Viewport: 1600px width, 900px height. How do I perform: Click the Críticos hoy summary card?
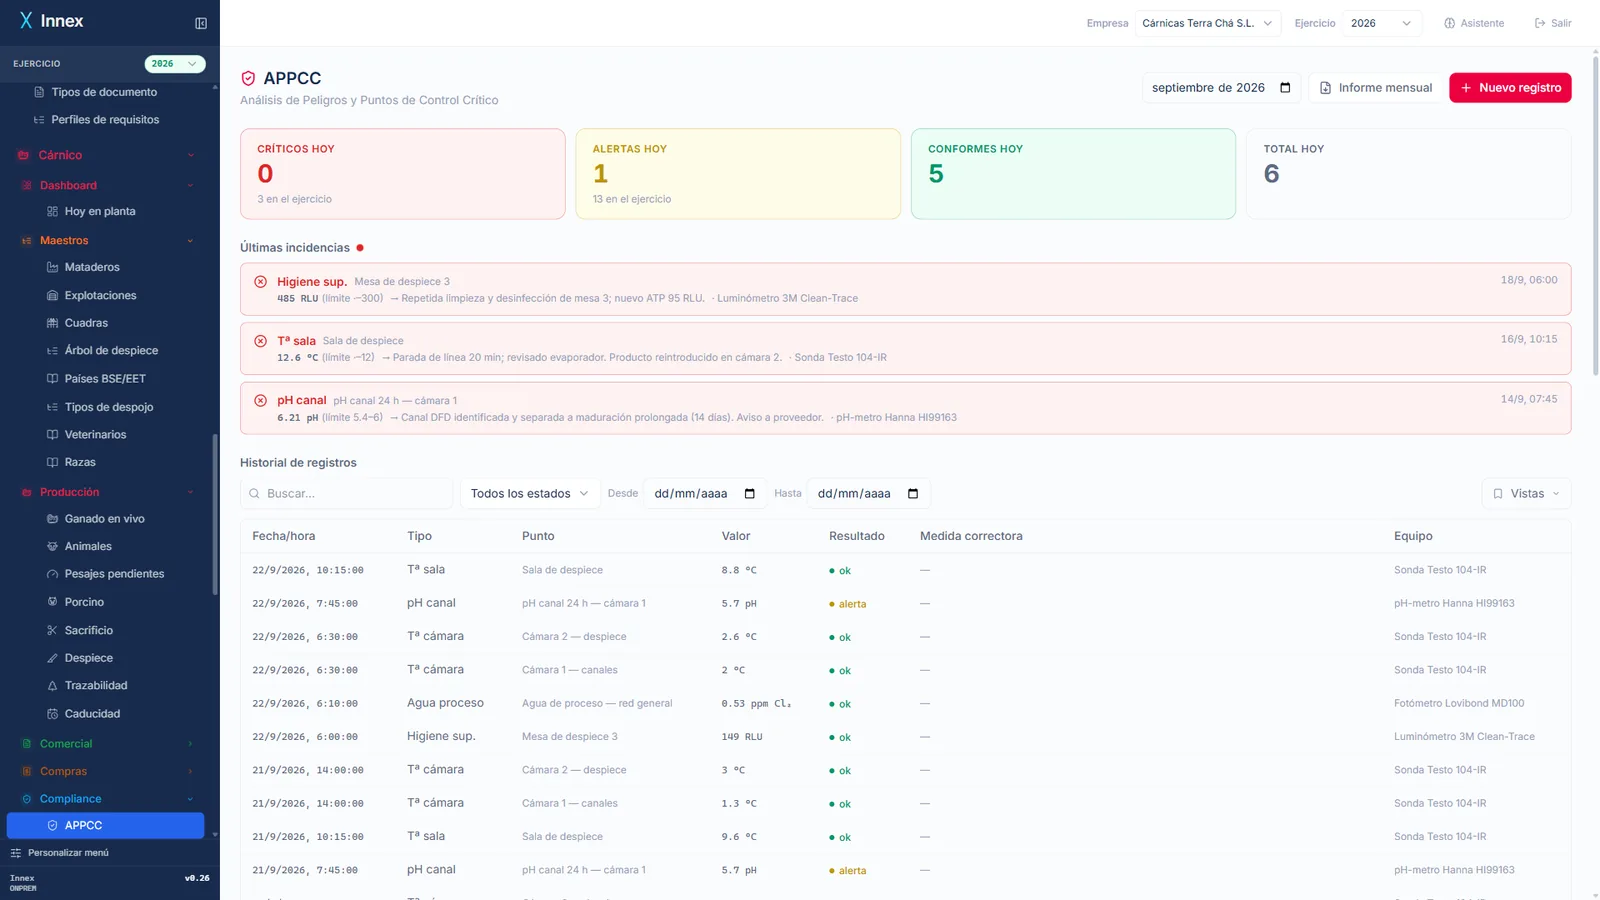pyautogui.click(x=403, y=174)
